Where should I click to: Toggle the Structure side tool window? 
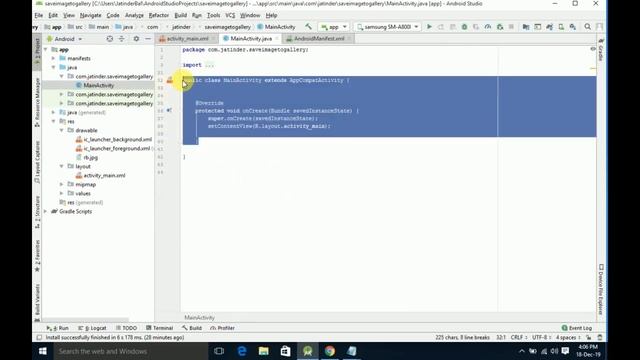point(37,211)
